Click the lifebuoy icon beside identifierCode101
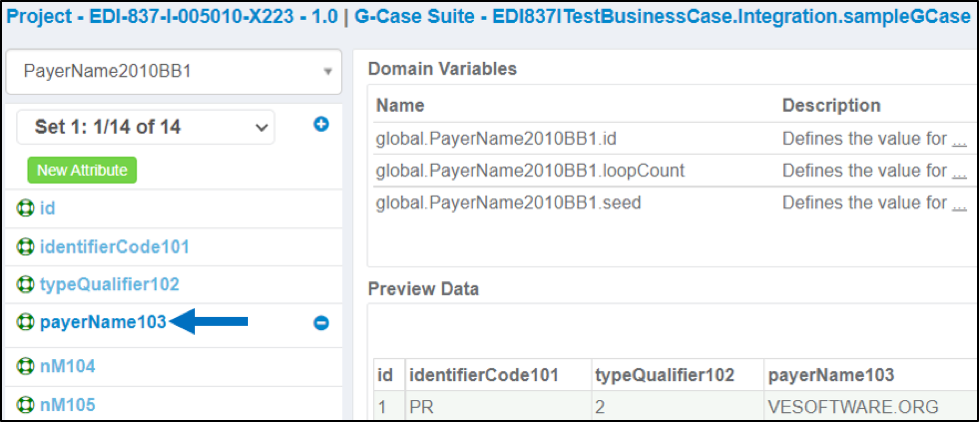 pyautogui.click(x=25, y=247)
